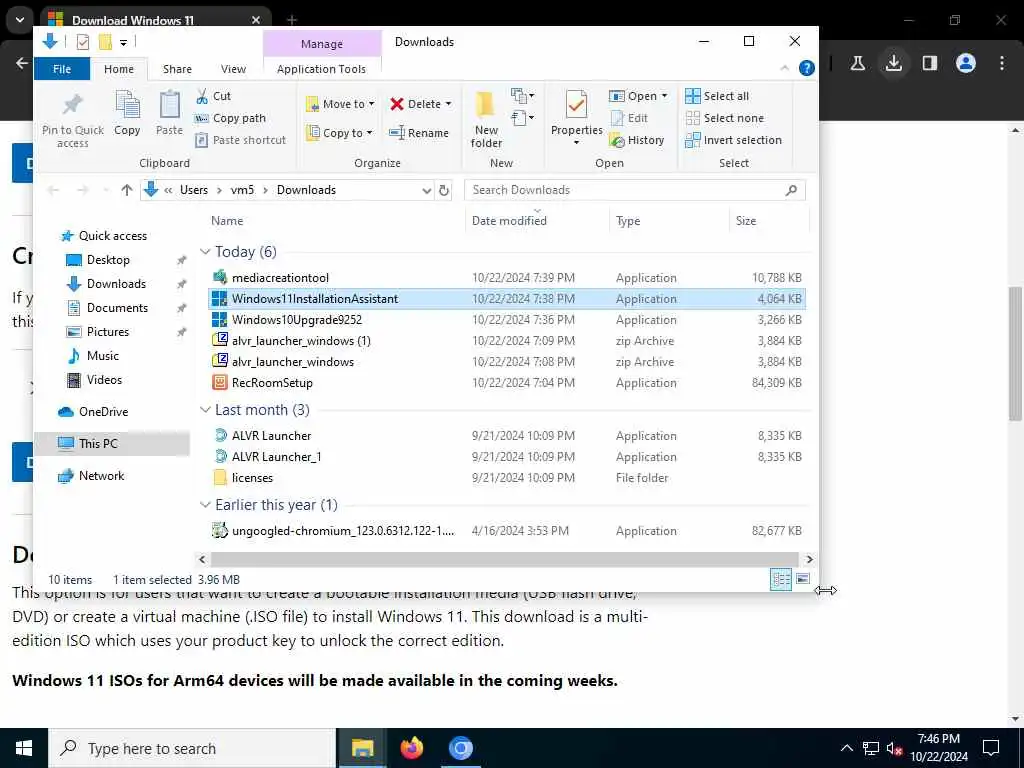Image resolution: width=1024 pixels, height=768 pixels.
Task: Collapse Earlier this year group
Action: pos(205,505)
